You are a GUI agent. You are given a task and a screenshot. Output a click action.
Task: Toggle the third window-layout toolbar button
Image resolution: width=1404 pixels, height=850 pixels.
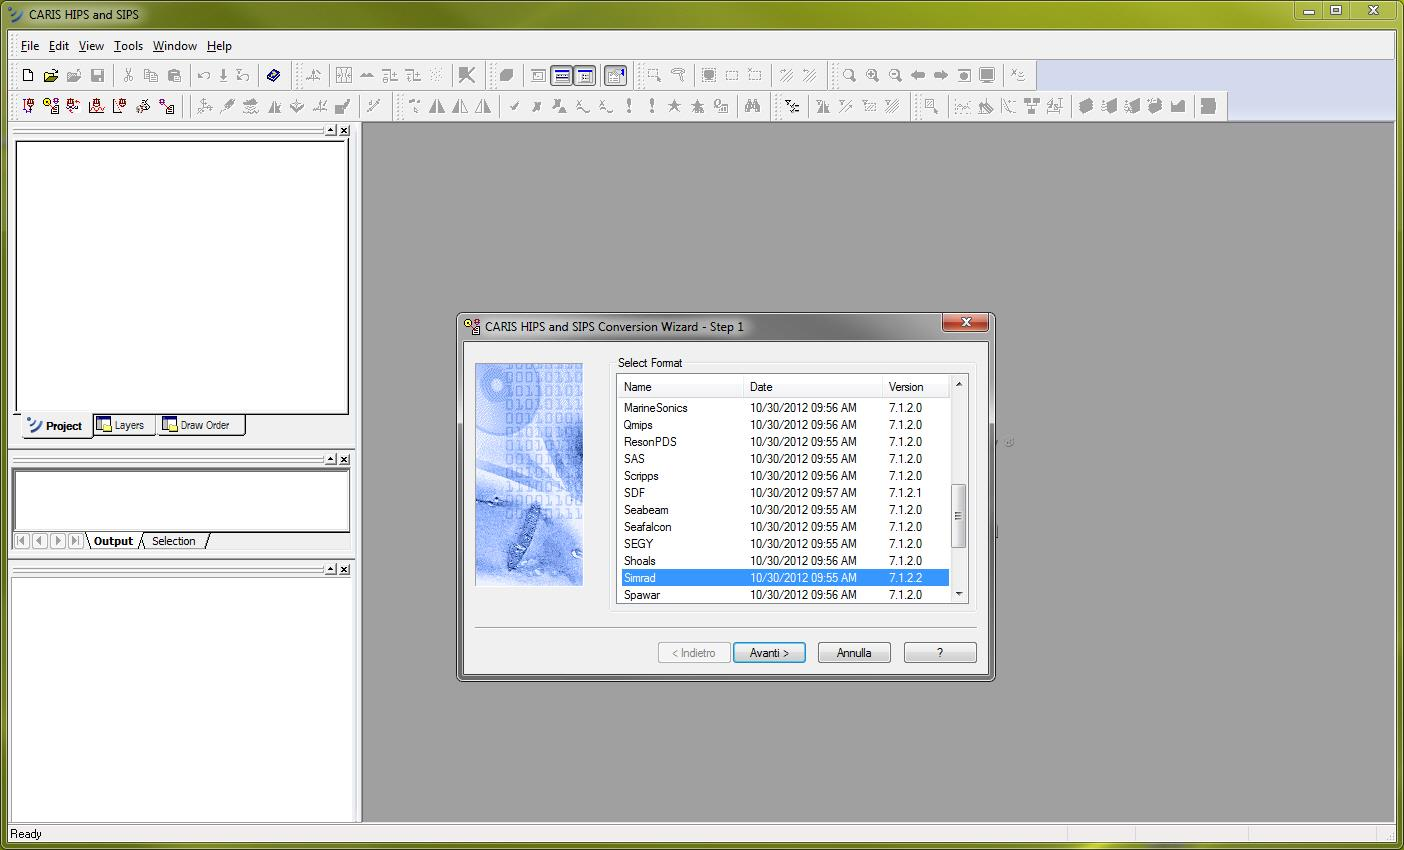pos(585,75)
